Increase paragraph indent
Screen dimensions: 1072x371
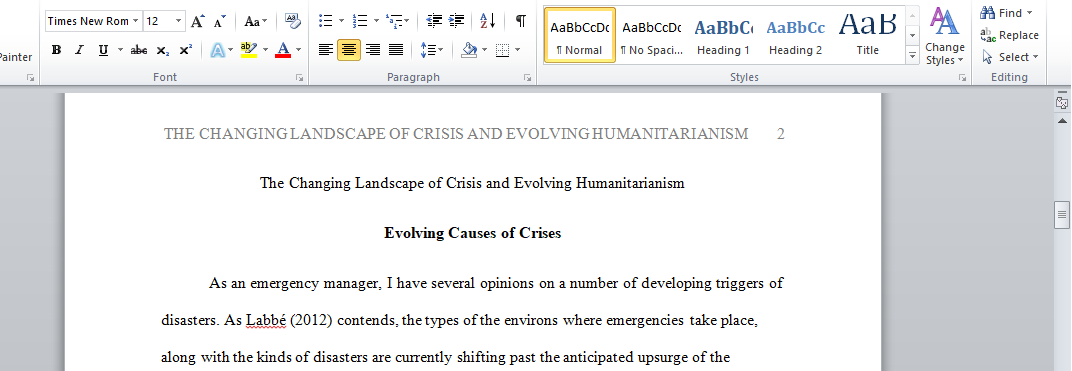(x=457, y=21)
